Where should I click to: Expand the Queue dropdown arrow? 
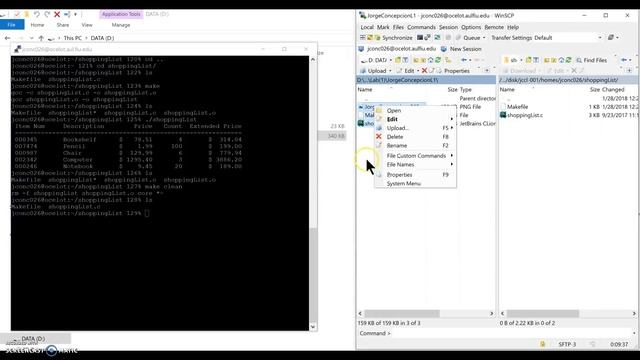coord(484,38)
